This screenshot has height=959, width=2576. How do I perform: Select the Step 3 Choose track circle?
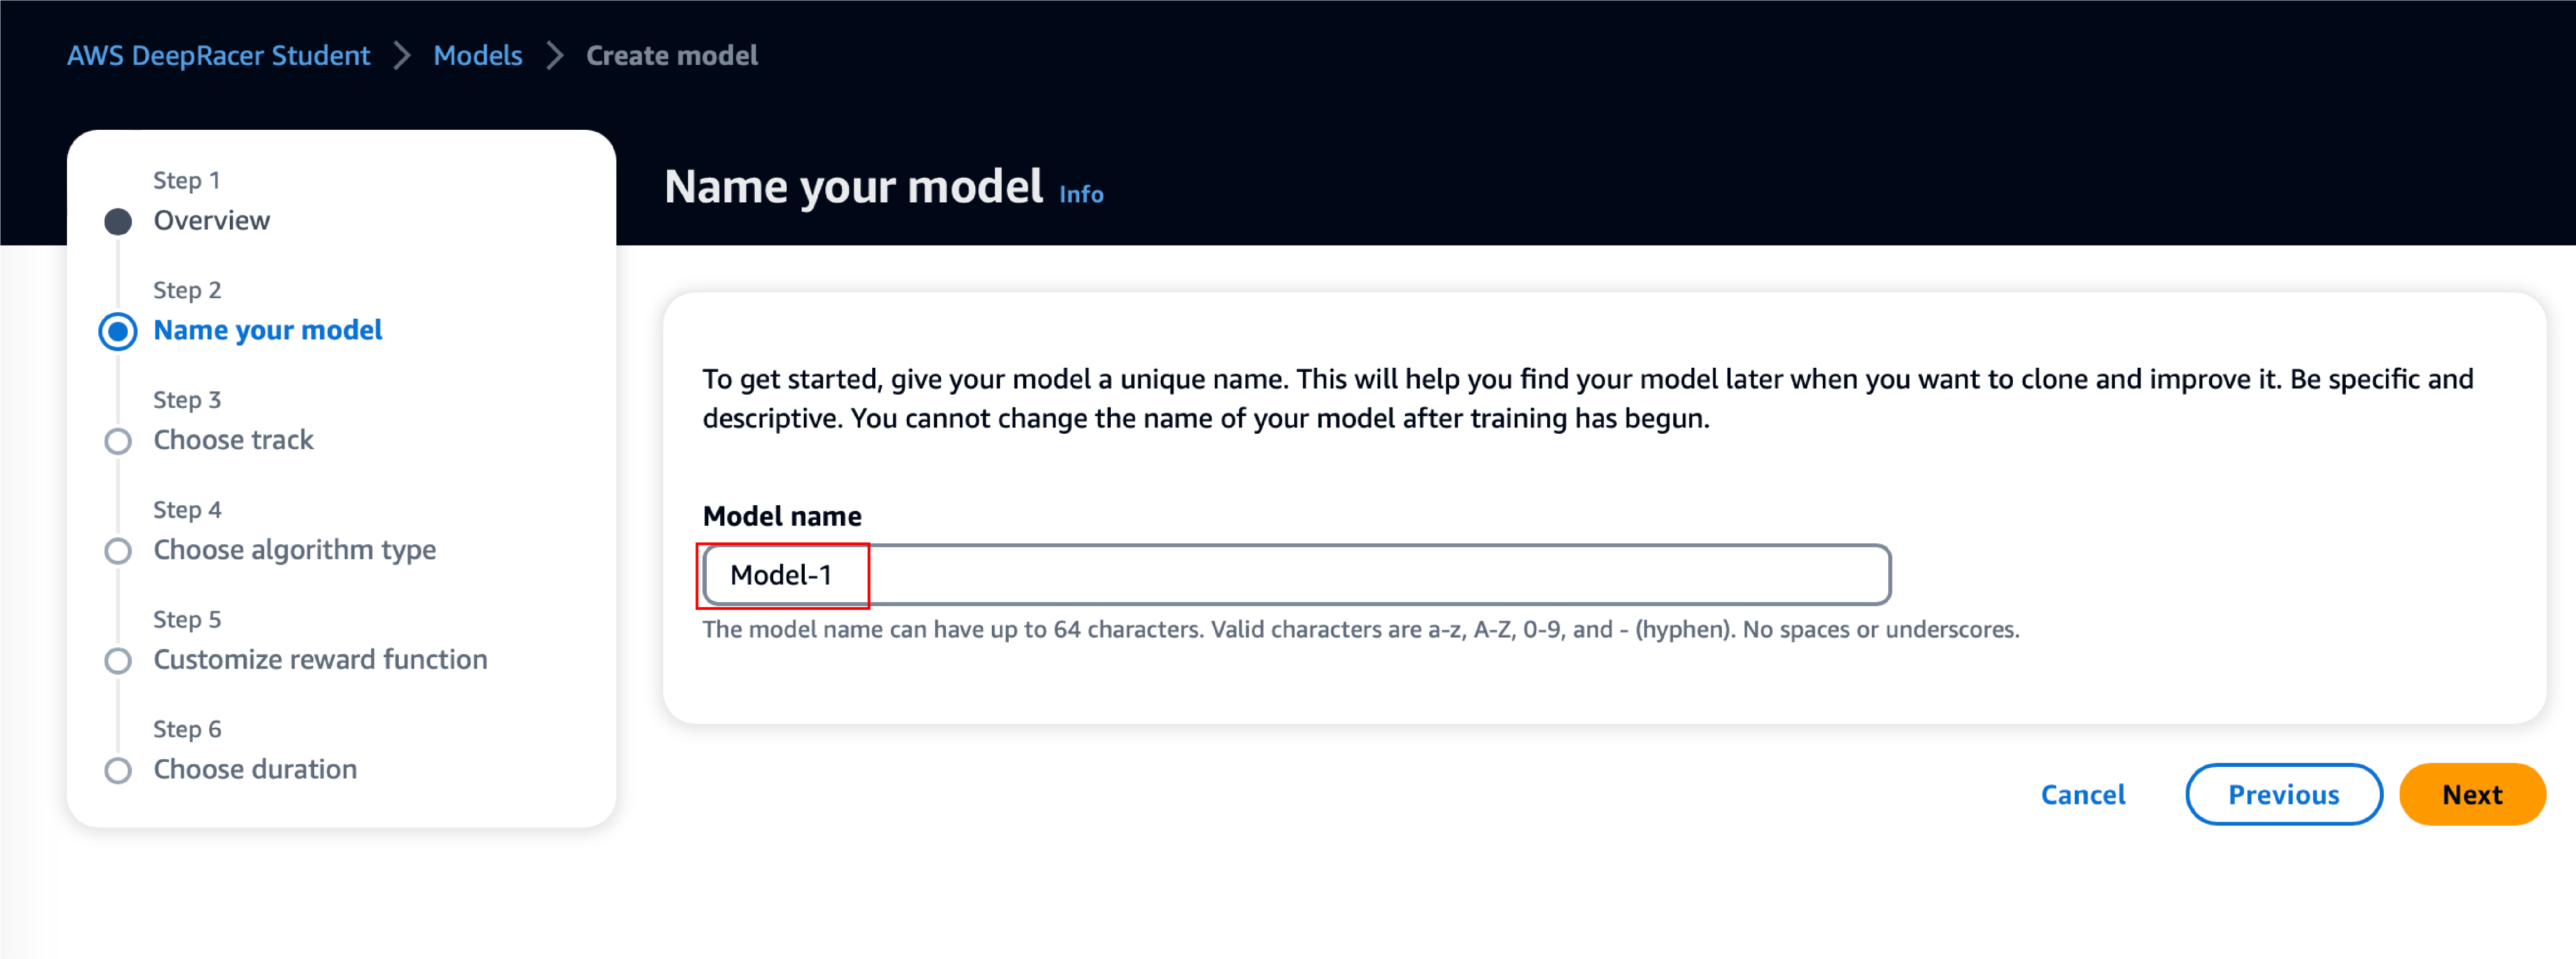118,440
